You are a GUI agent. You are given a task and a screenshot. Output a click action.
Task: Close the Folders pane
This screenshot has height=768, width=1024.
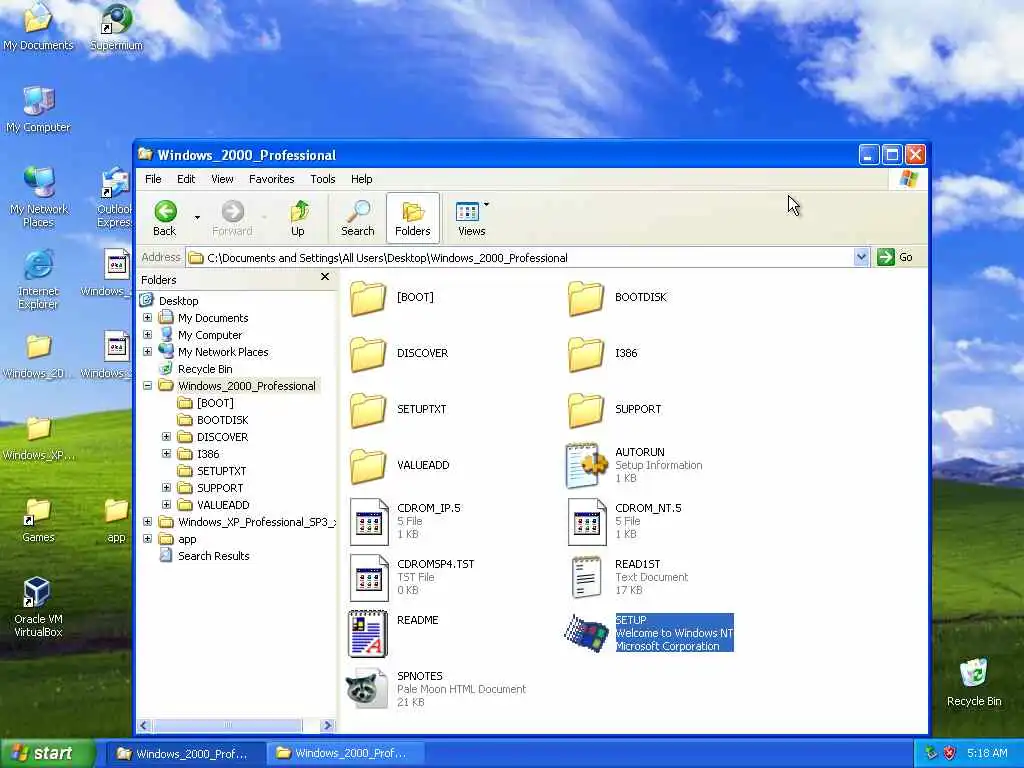pos(325,277)
